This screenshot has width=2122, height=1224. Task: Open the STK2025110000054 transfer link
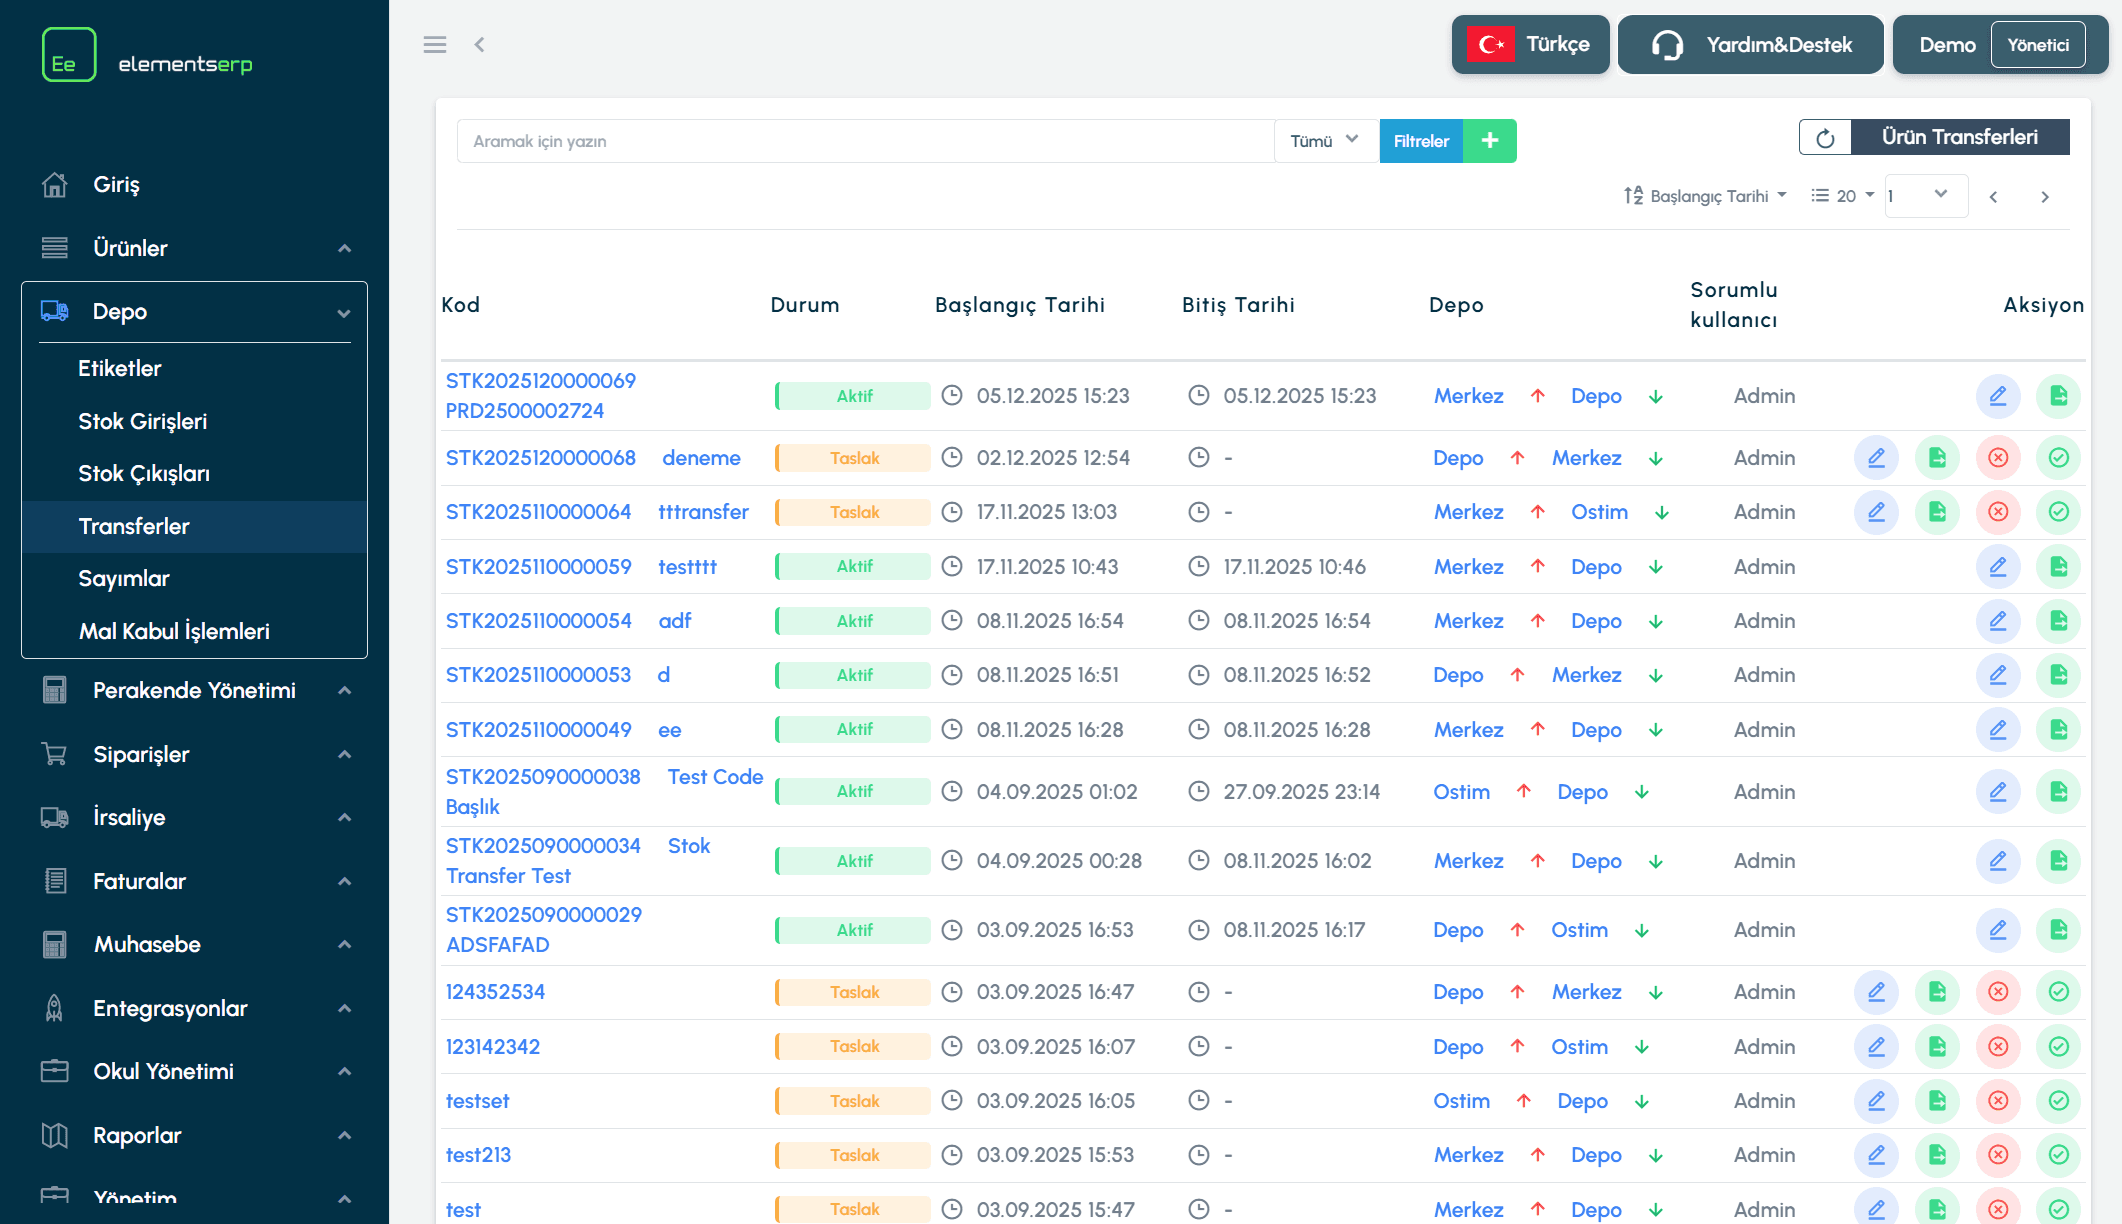538,621
